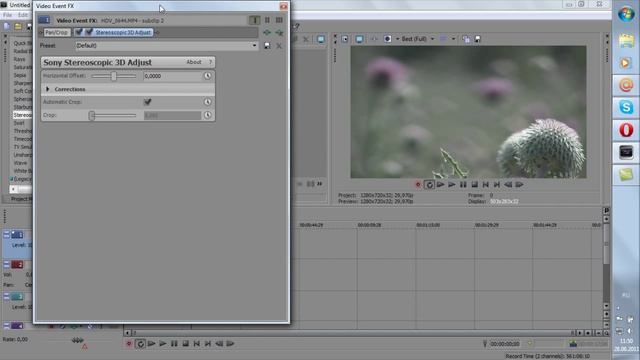640x360 pixels.
Task: Save snapshot to file in preview
Action: [x=478, y=39]
